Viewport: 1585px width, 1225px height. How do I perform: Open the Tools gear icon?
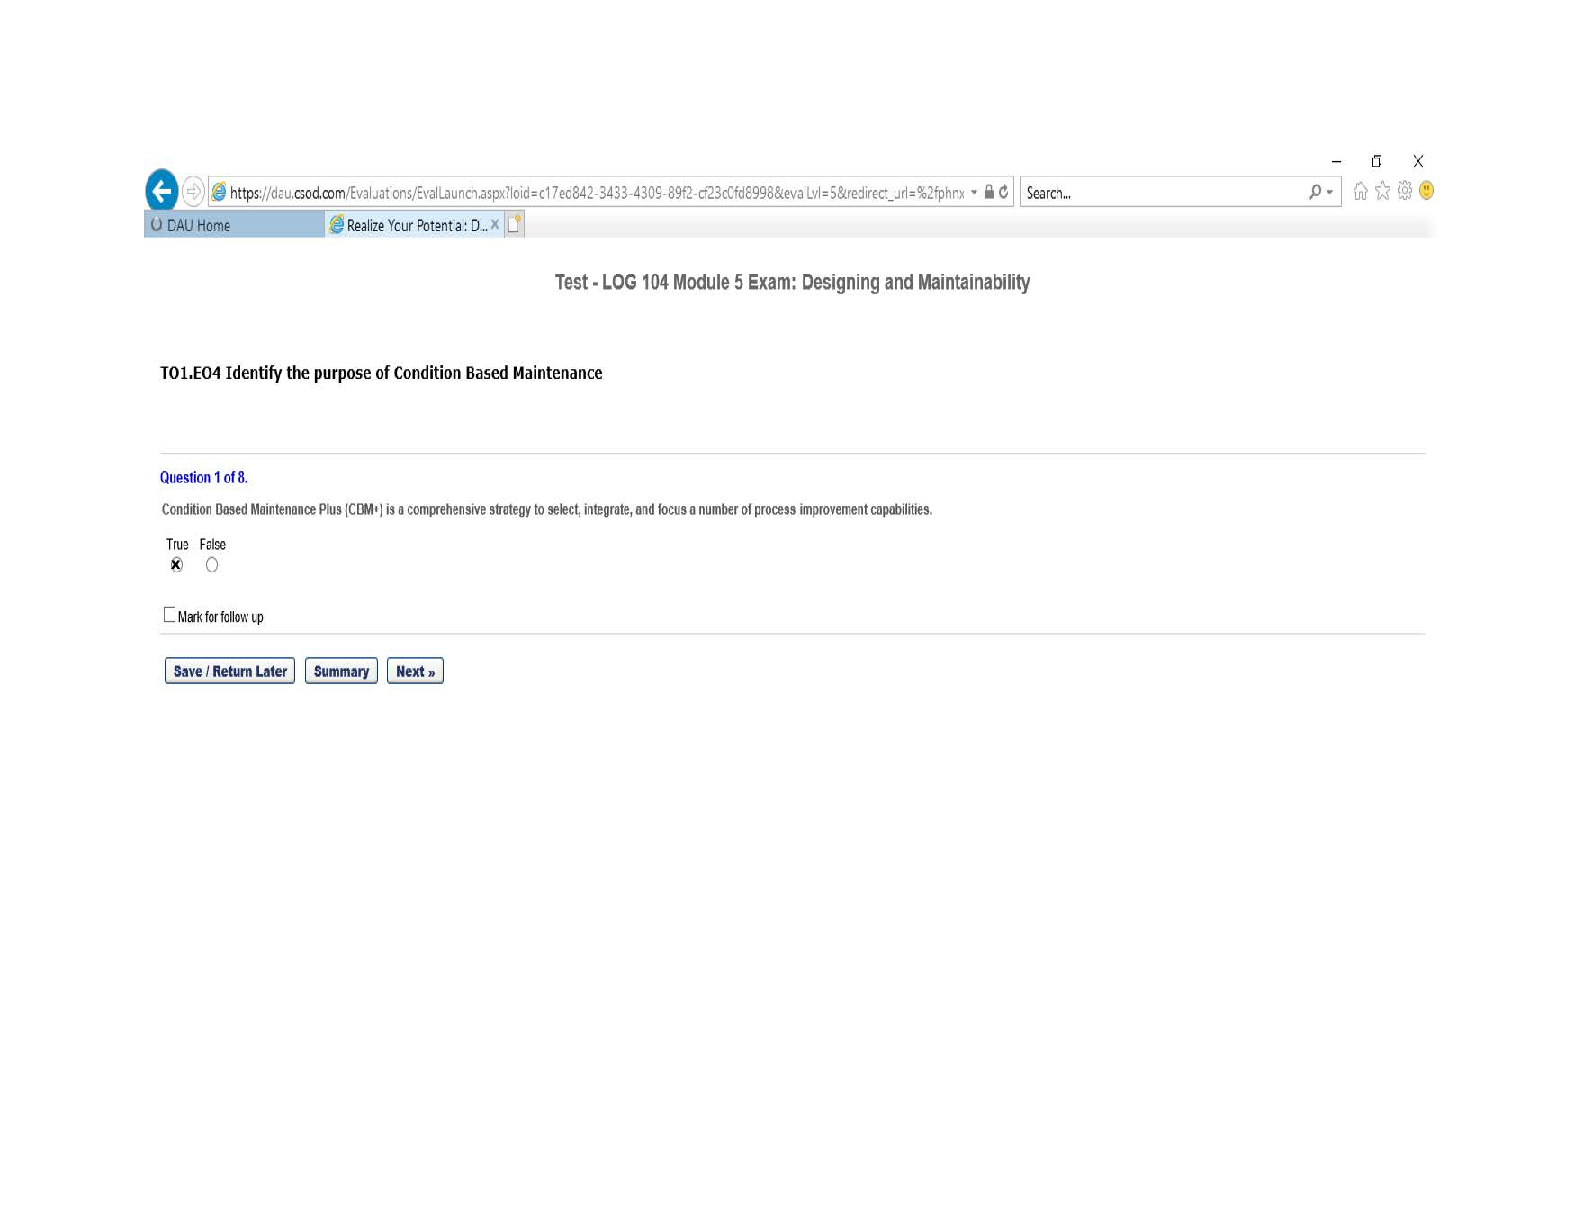click(1404, 191)
